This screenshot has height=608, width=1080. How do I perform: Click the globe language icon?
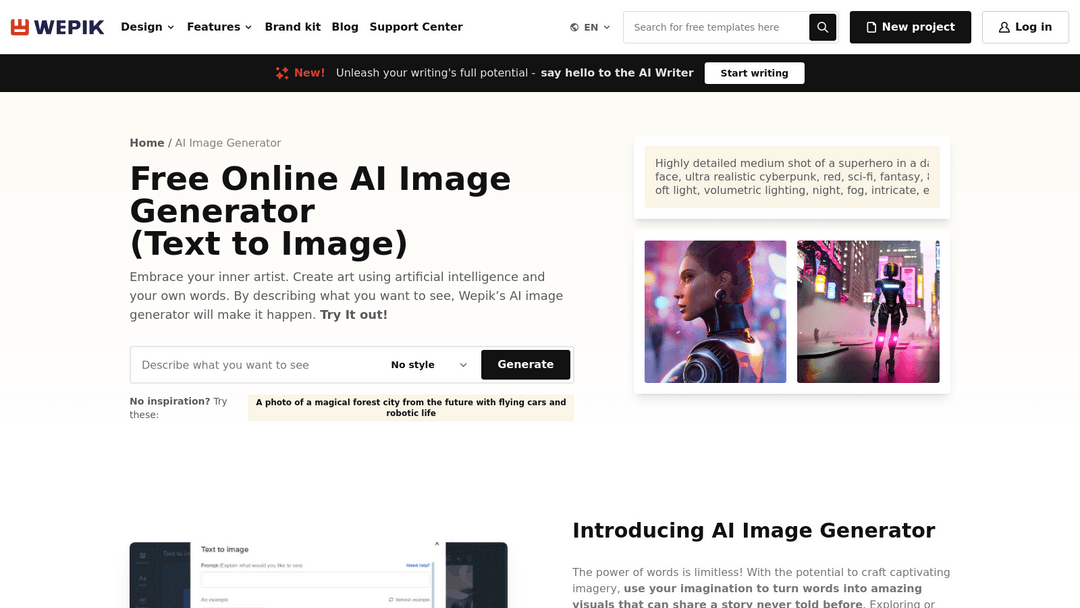574,28
